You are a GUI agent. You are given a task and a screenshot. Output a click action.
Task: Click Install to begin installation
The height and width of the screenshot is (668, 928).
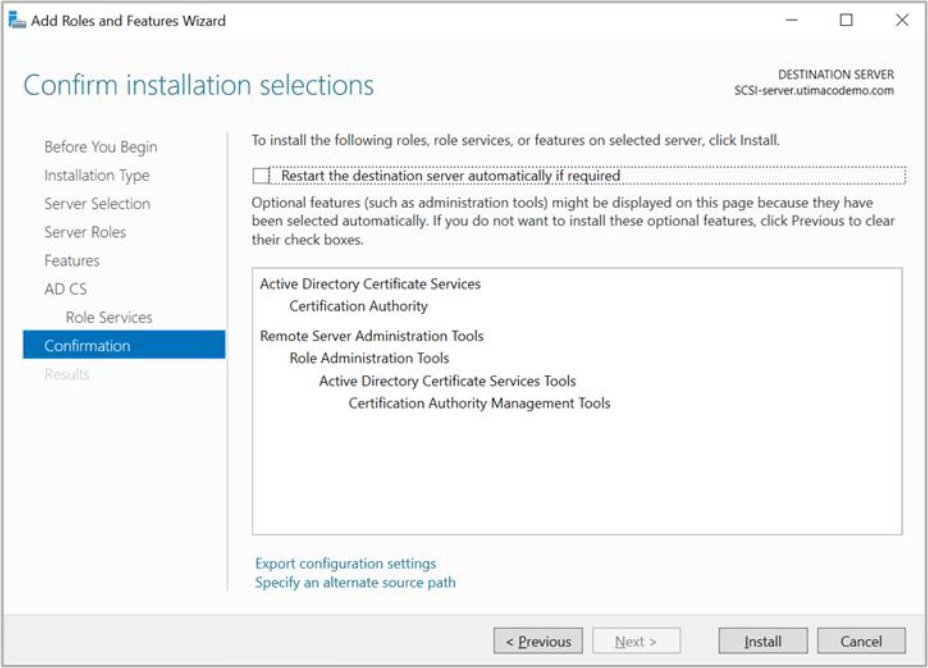[762, 641]
